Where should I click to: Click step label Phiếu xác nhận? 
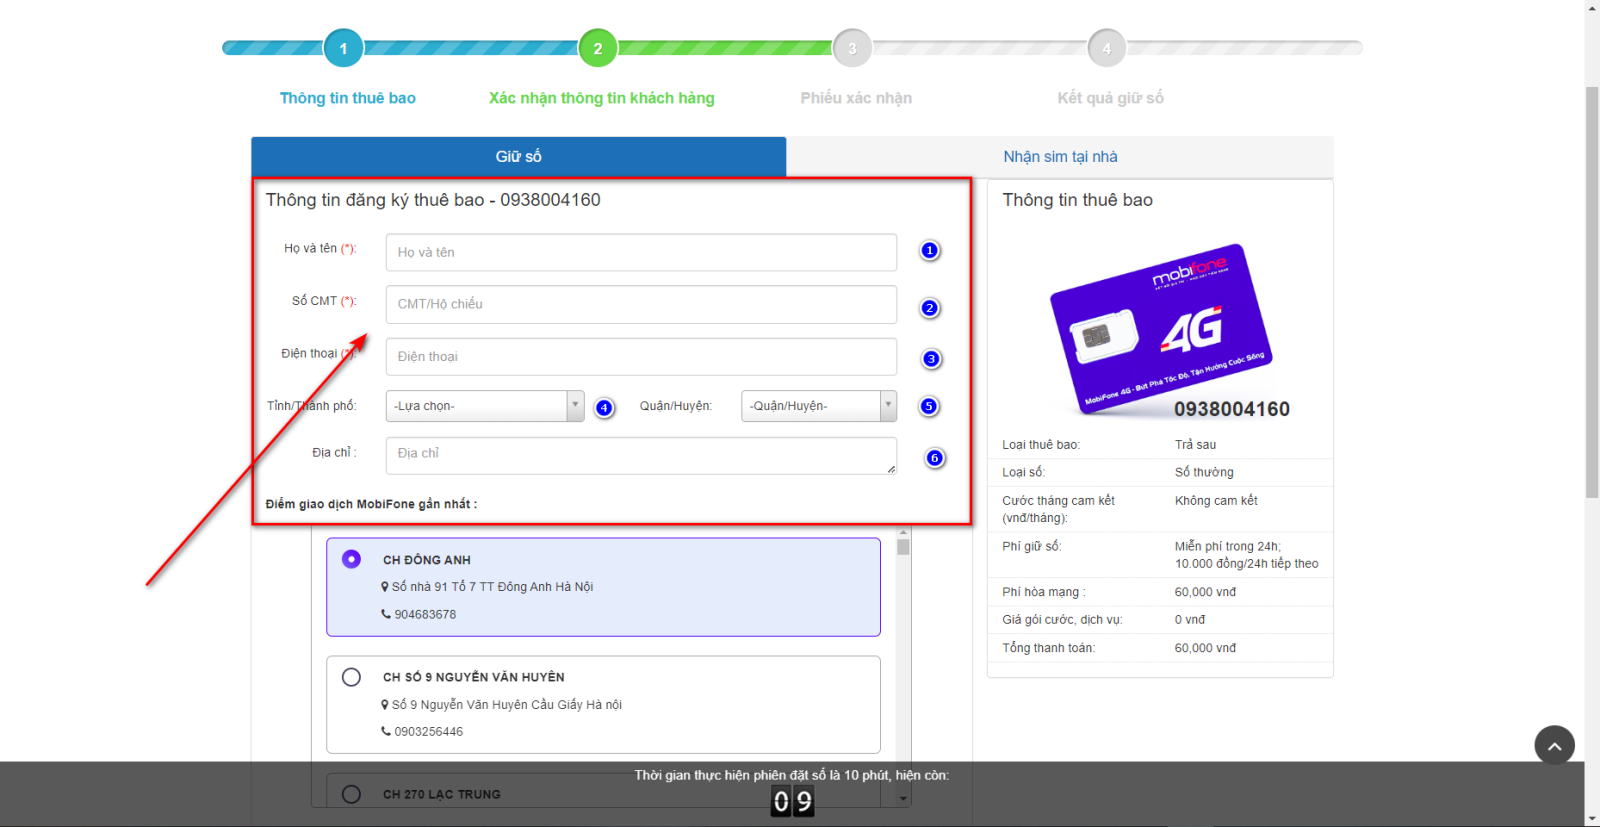tap(856, 98)
